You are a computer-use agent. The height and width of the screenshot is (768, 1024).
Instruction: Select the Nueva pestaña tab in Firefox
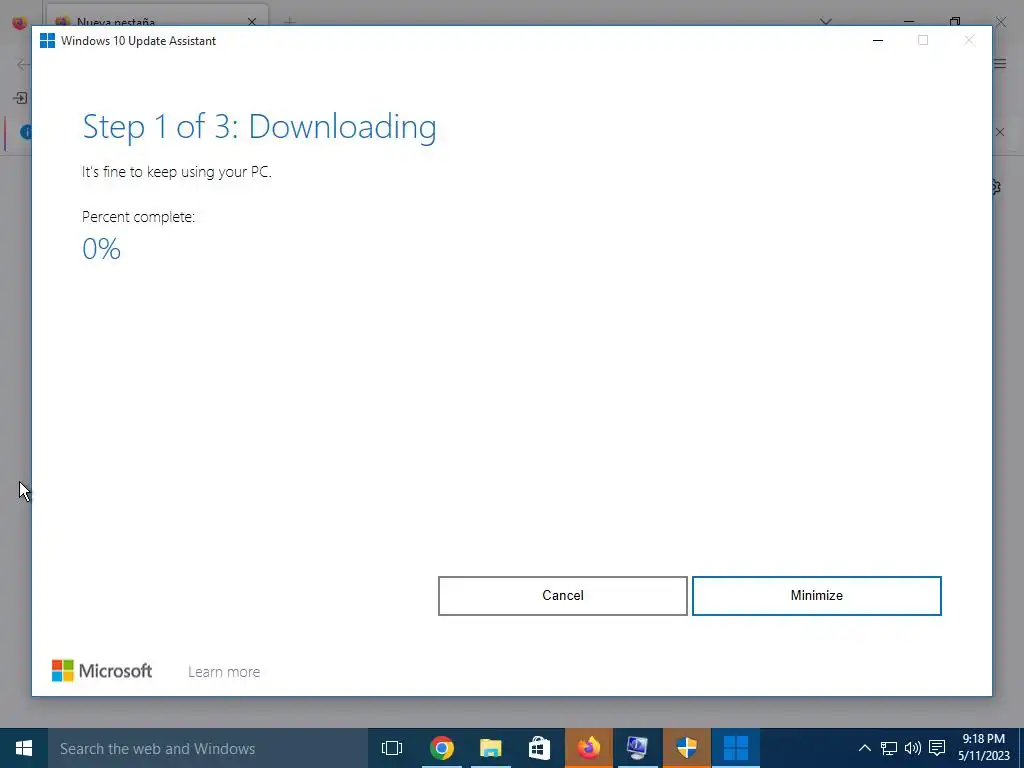[x=157, y=17]
